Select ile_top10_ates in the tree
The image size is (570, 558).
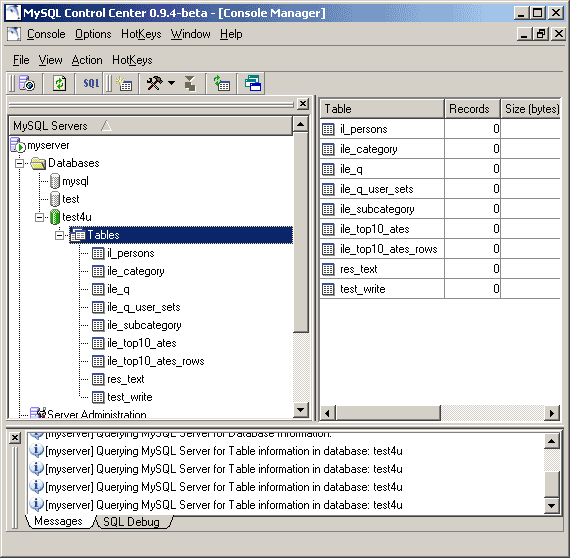coord(142,343)
